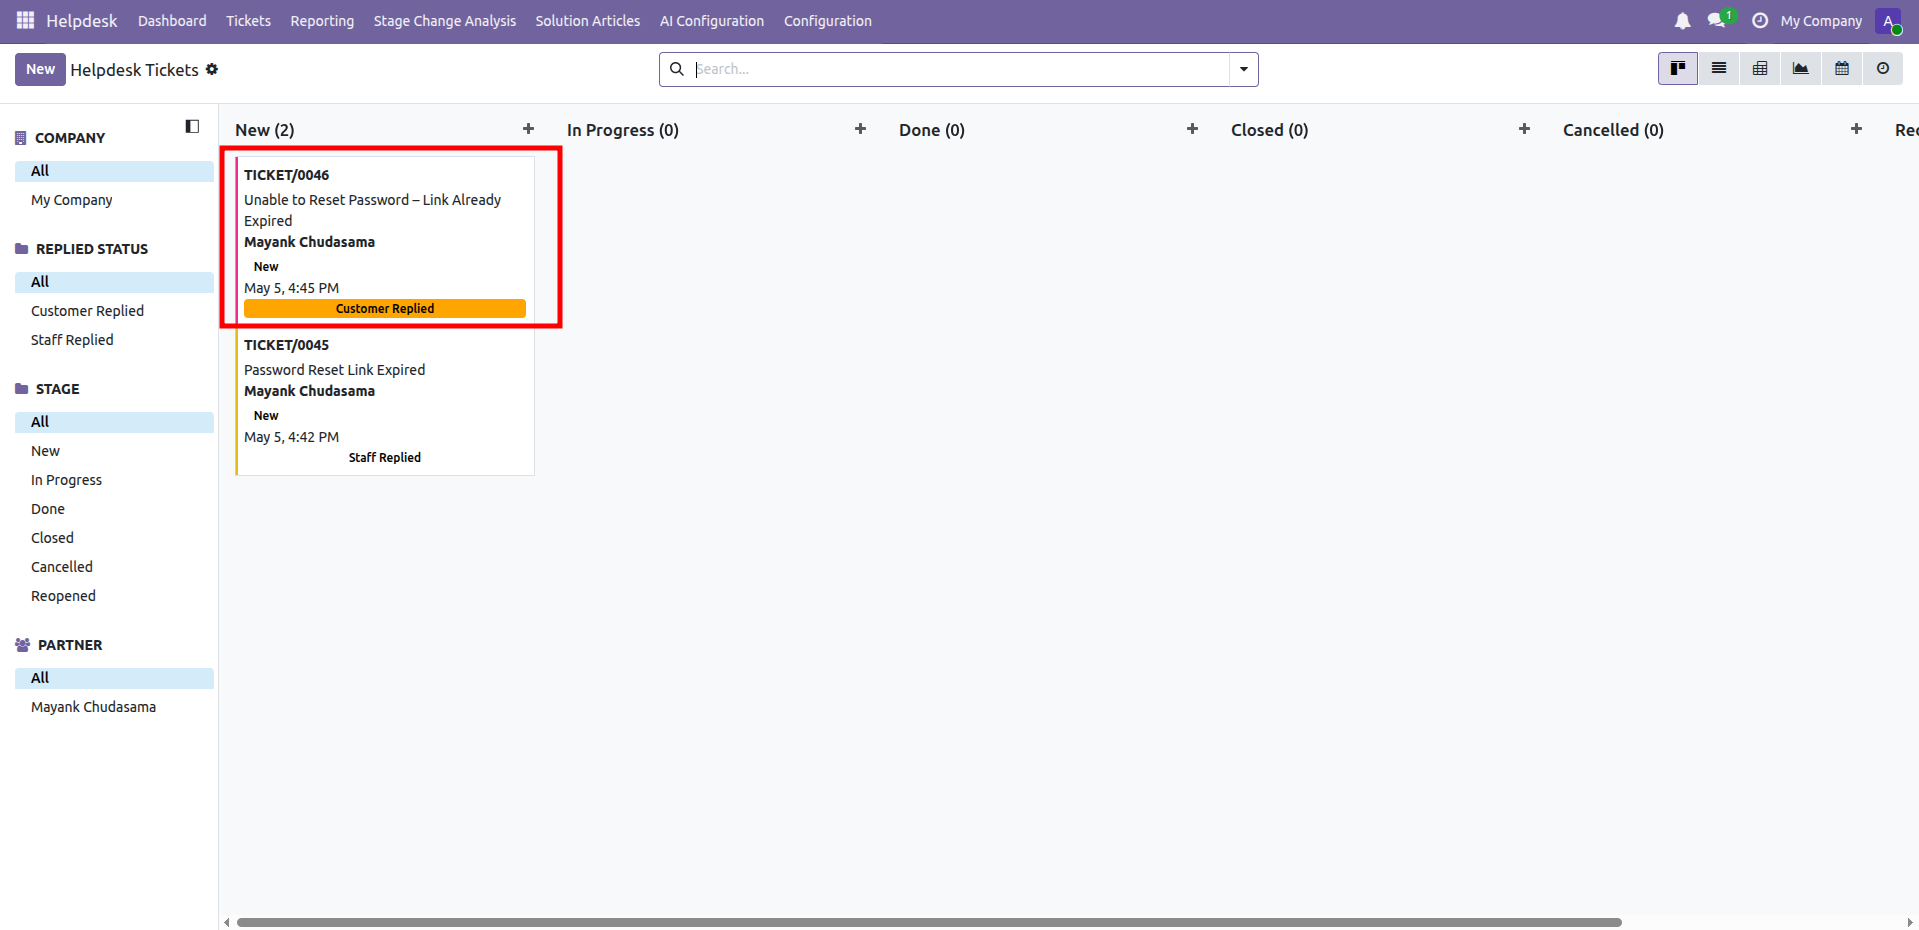Switch to Kanban view

pos(1678,69)
